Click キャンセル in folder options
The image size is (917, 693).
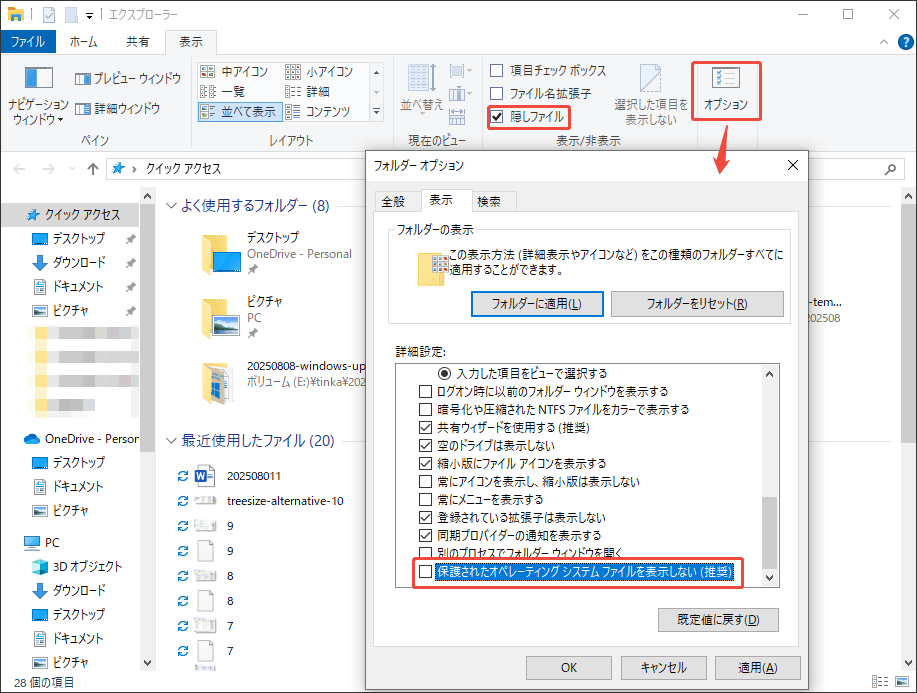664,668
